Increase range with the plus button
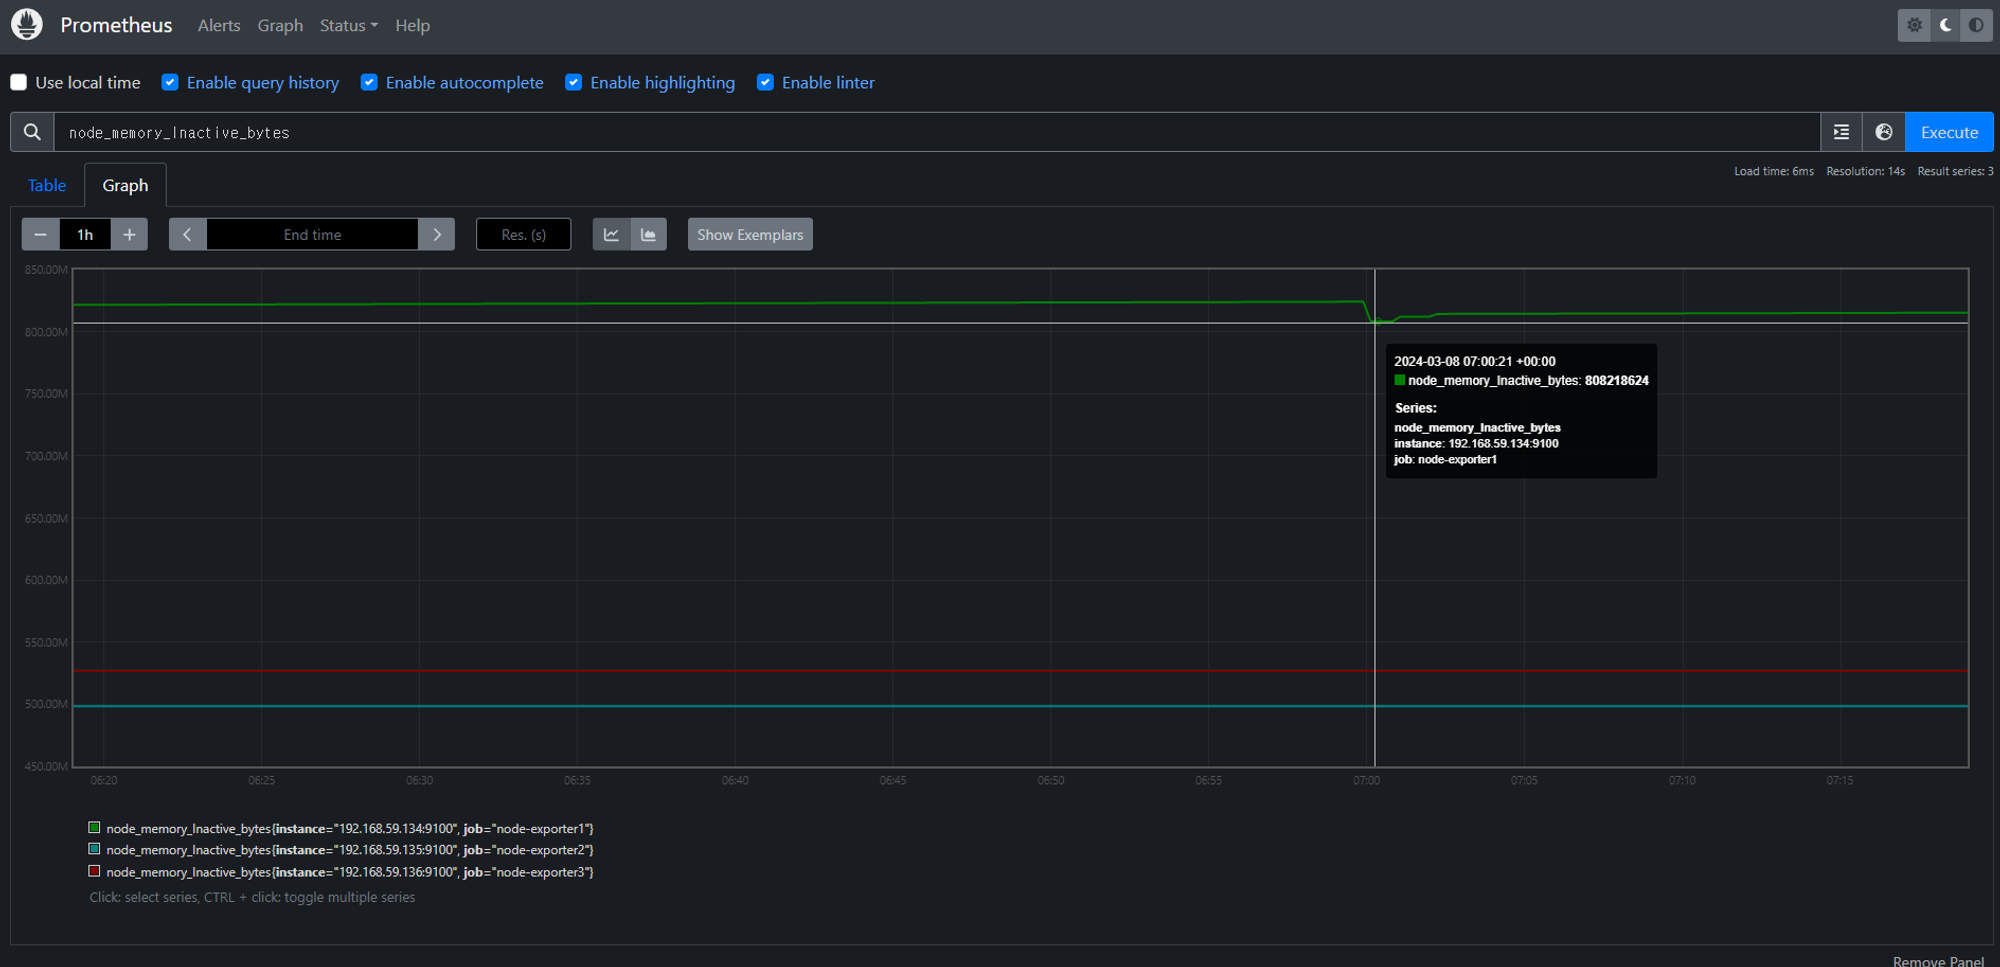This screenshot has width=2000, height=967. click(129, 234)
